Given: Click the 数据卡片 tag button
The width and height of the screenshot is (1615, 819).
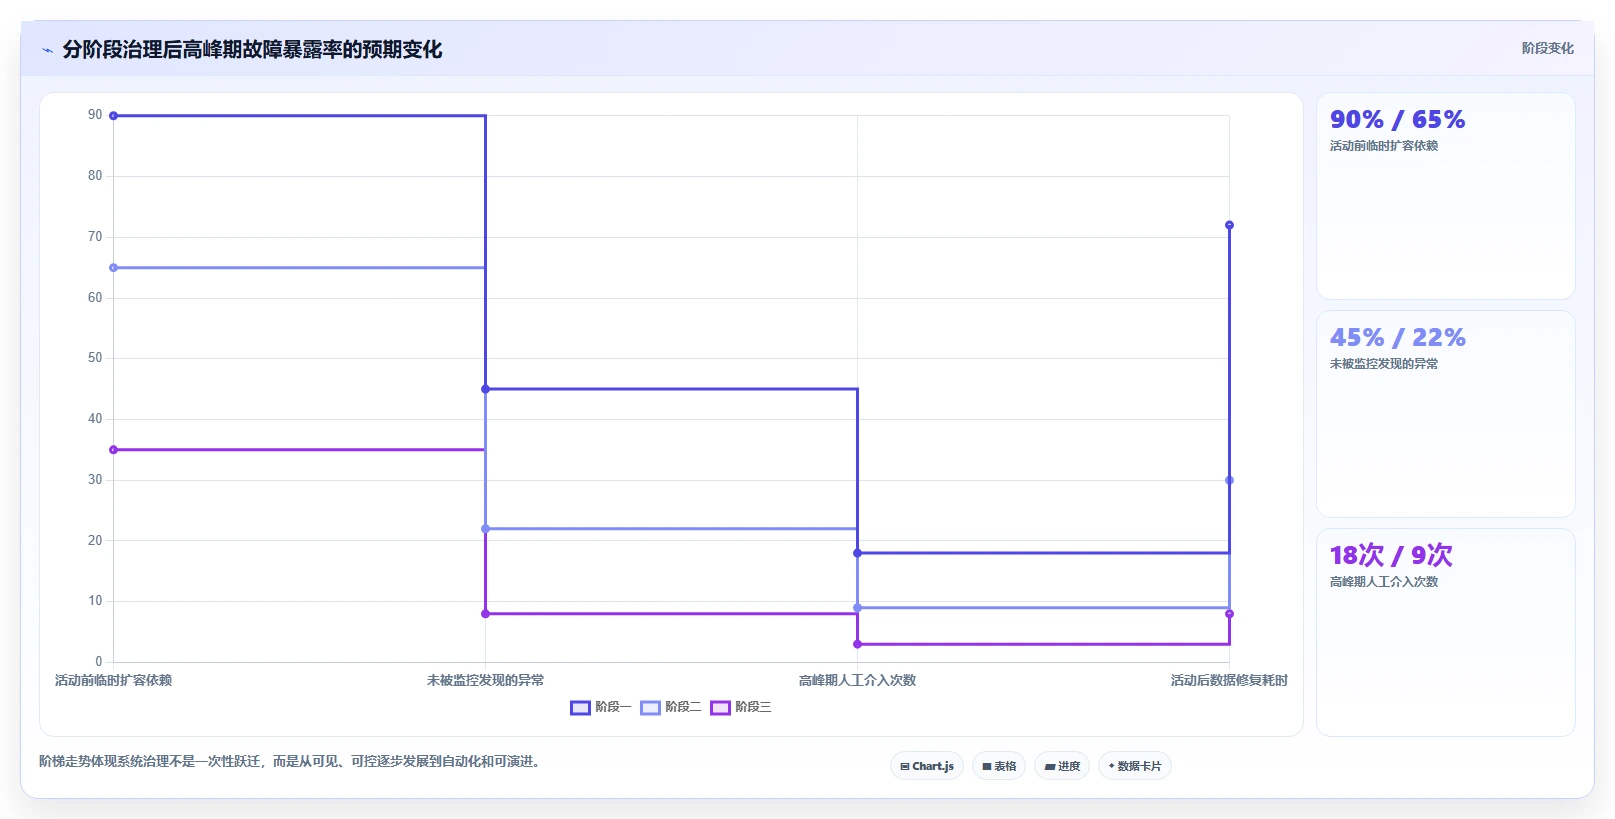Looking at the screenshot, I should [x=1135, y=766].
